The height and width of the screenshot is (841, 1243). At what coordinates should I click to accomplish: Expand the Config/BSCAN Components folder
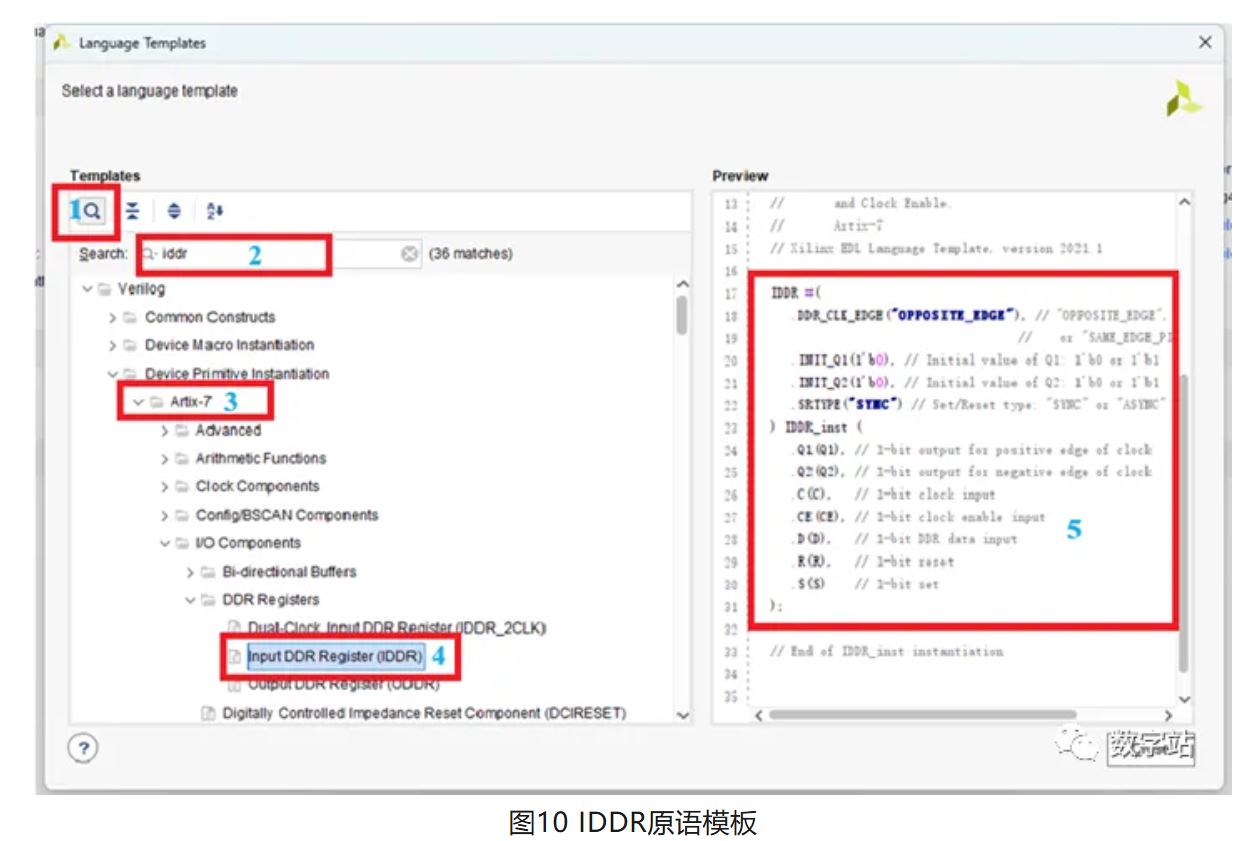tap(165, 515)
